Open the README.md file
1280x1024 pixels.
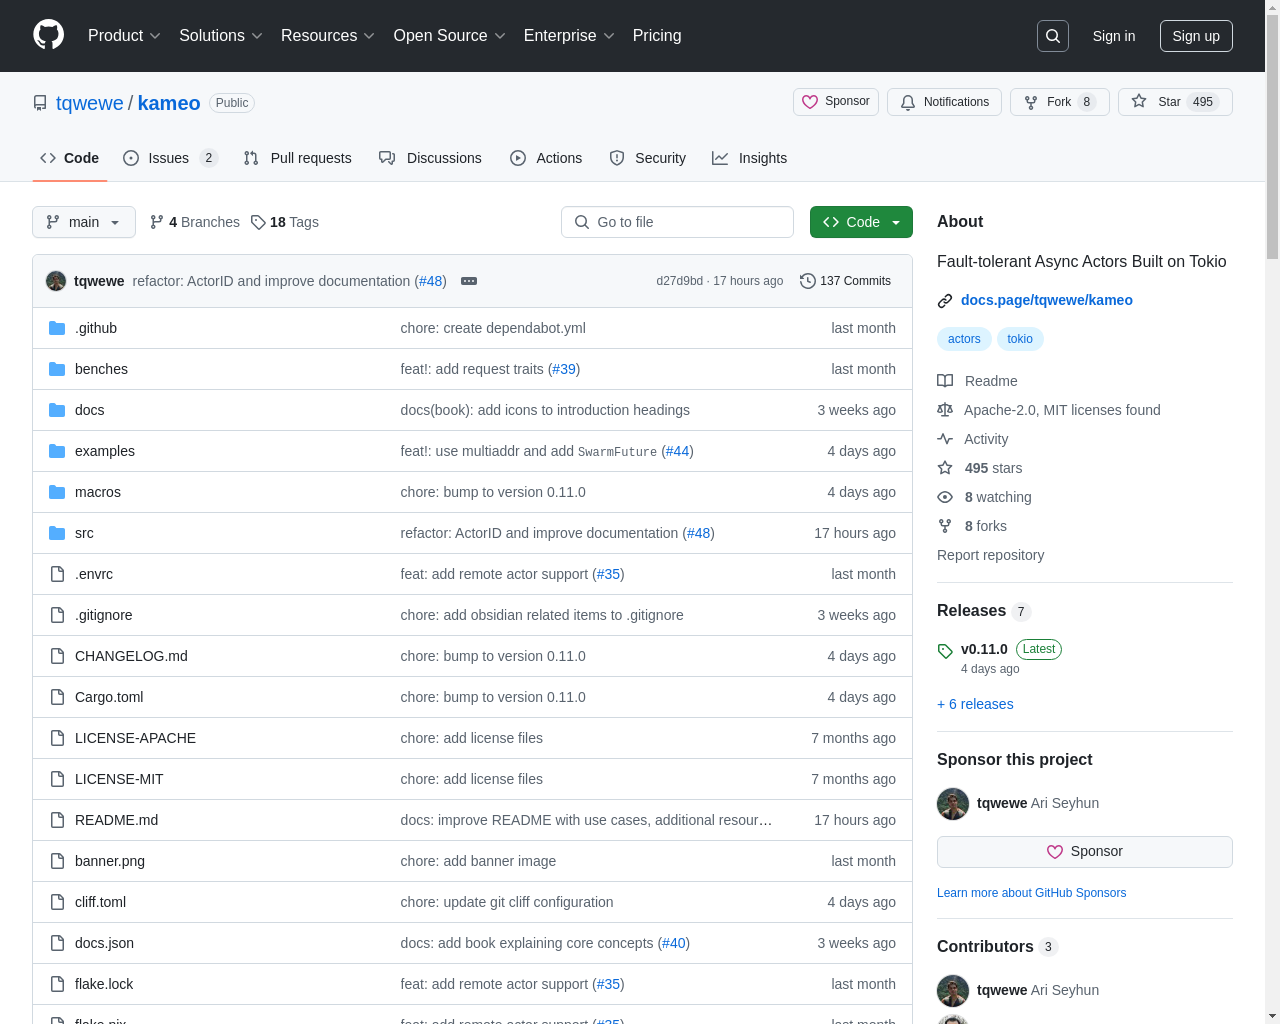(x=116, y=820)
